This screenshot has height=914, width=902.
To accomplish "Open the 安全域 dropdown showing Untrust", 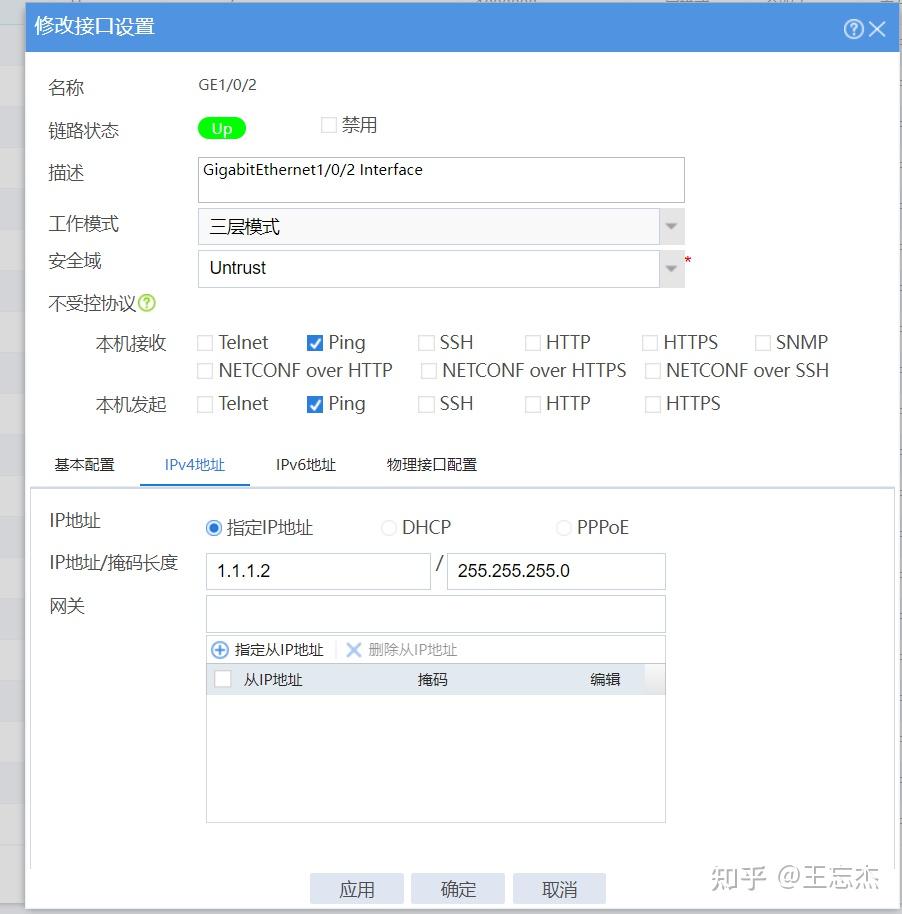I will point(670,268).
